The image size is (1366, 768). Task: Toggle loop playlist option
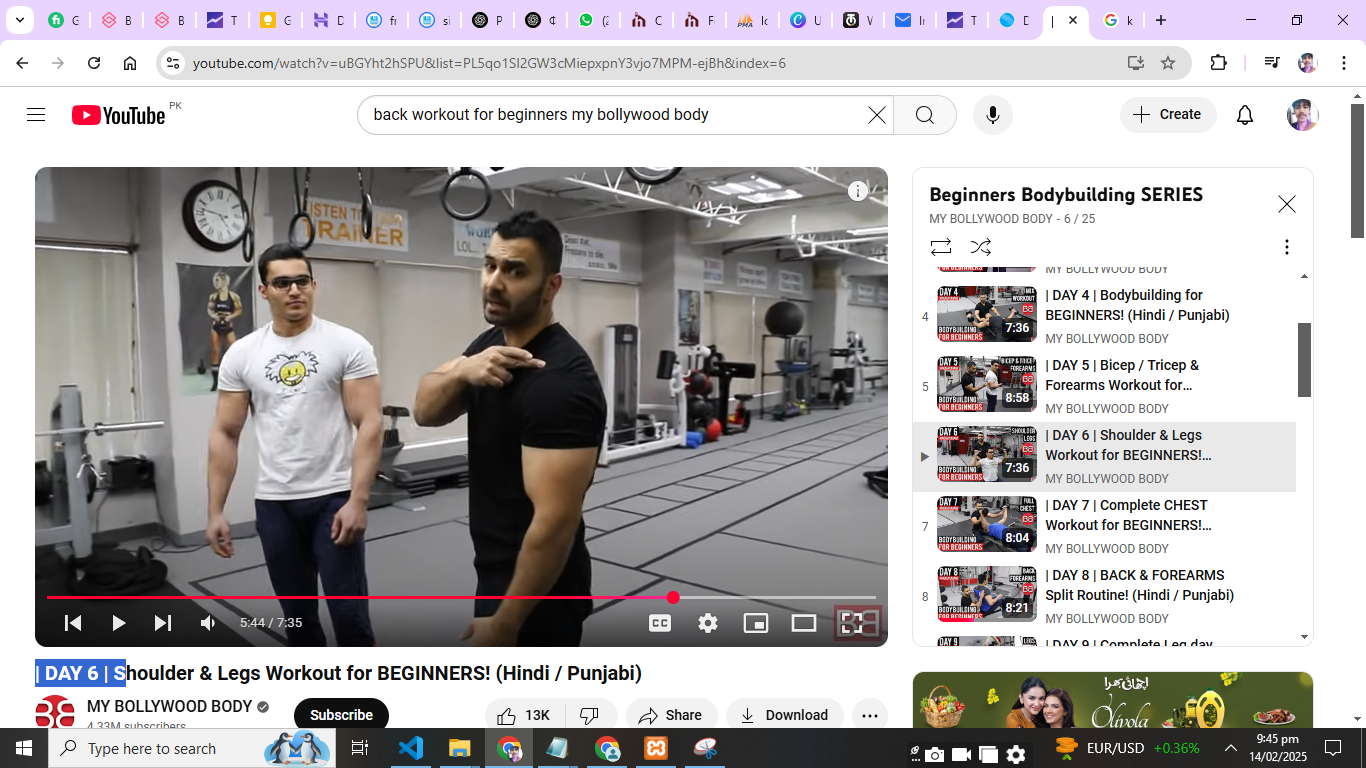click(940, 247)
